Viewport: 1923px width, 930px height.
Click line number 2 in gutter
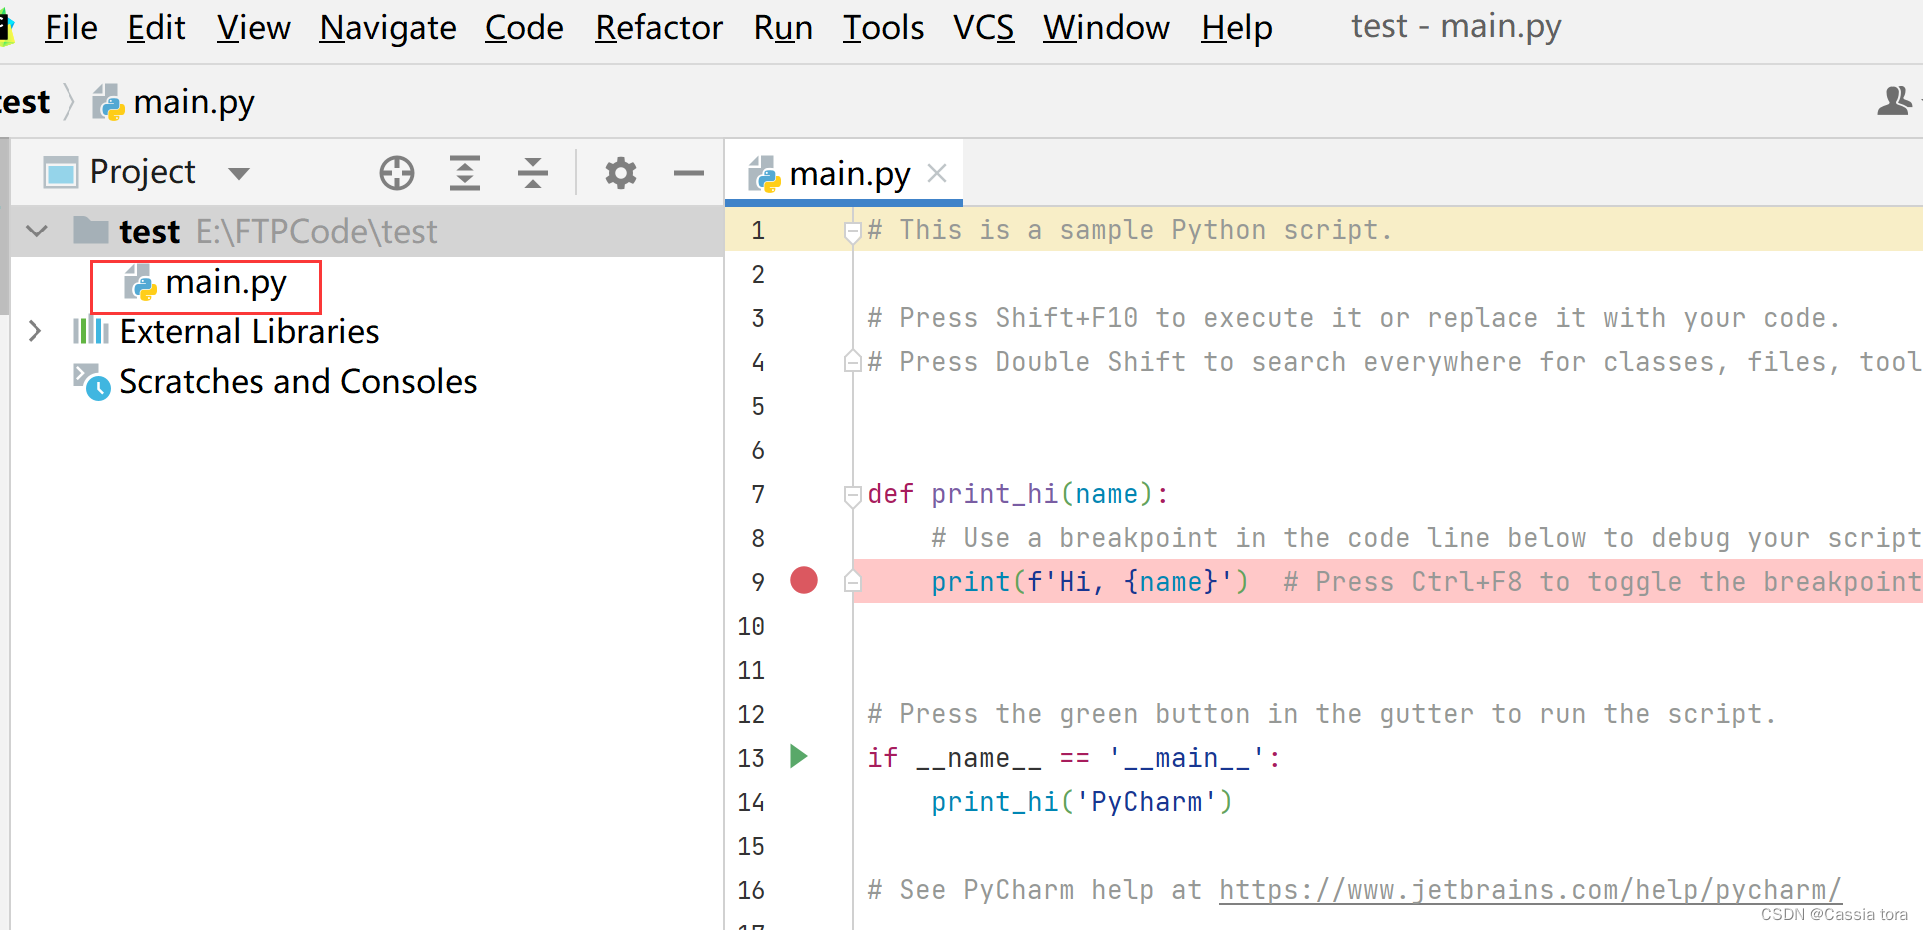(758, 274)
